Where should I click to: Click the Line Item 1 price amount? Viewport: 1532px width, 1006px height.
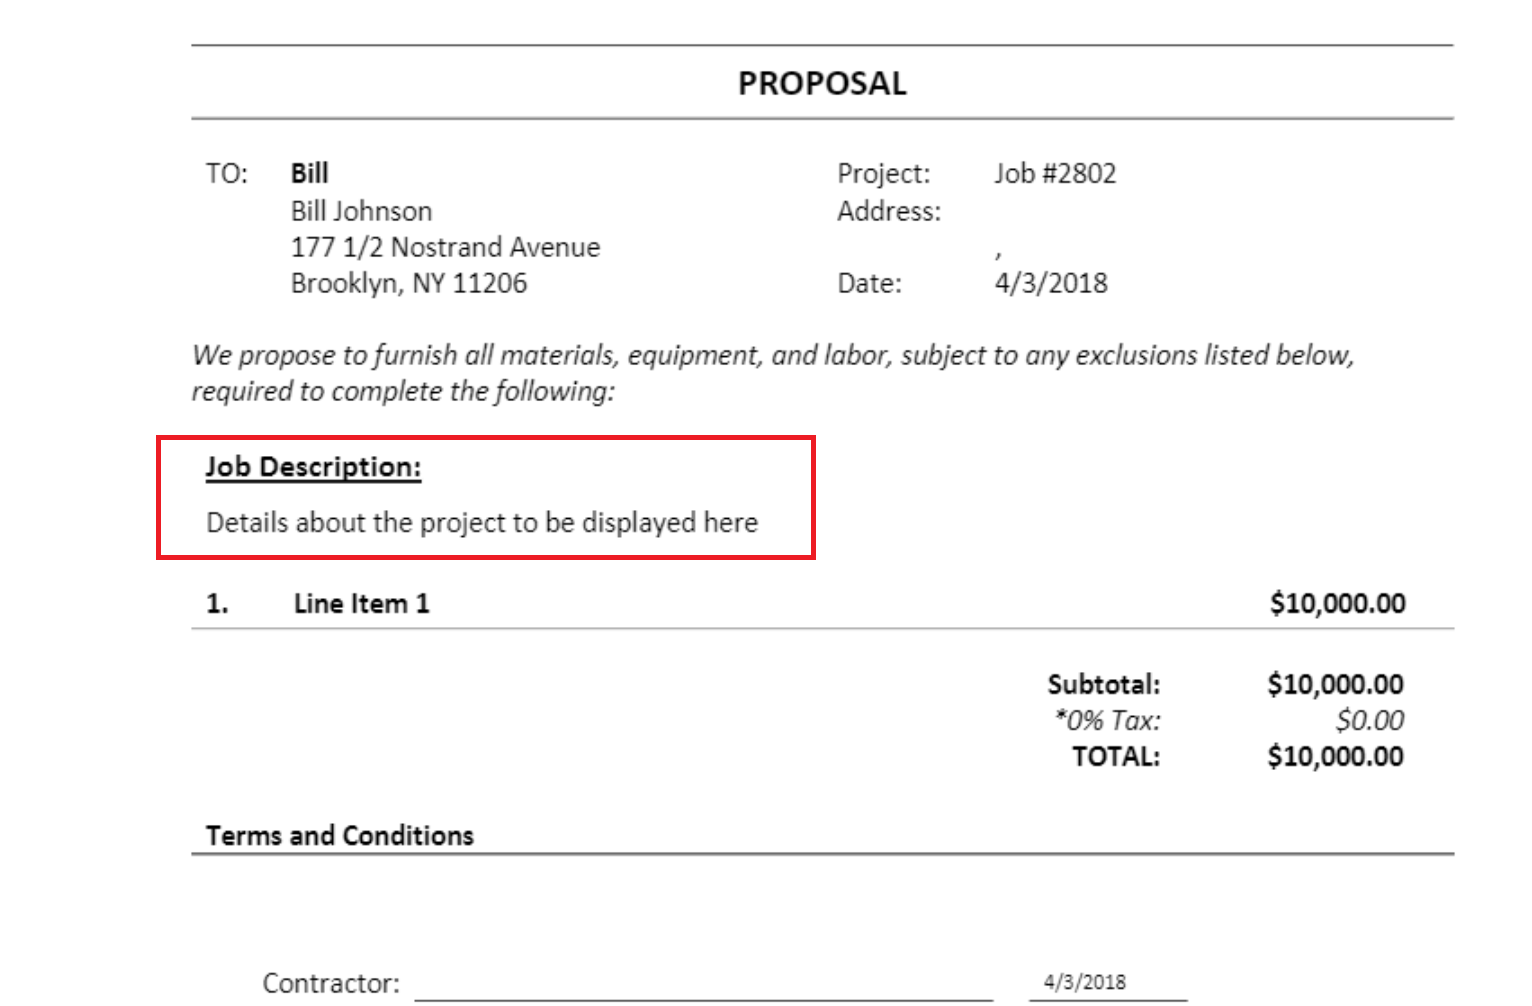coord(1338,603)
